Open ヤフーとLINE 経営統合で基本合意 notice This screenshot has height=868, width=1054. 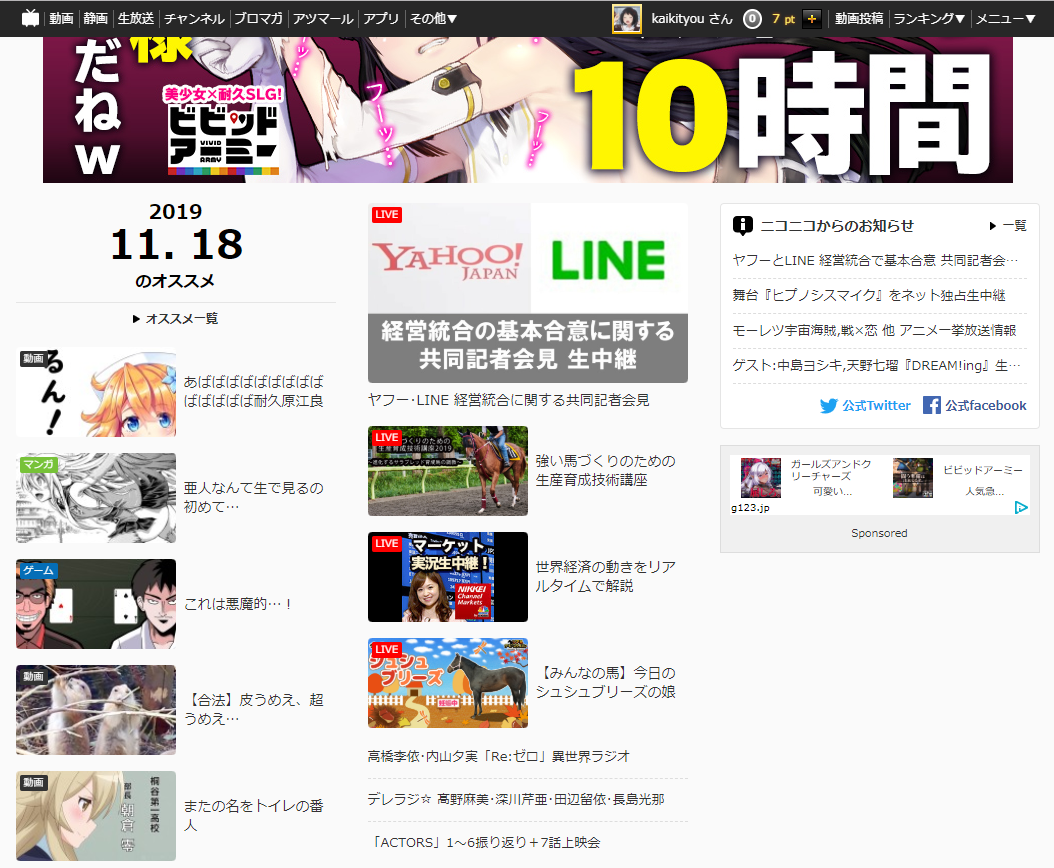(875, 260)
